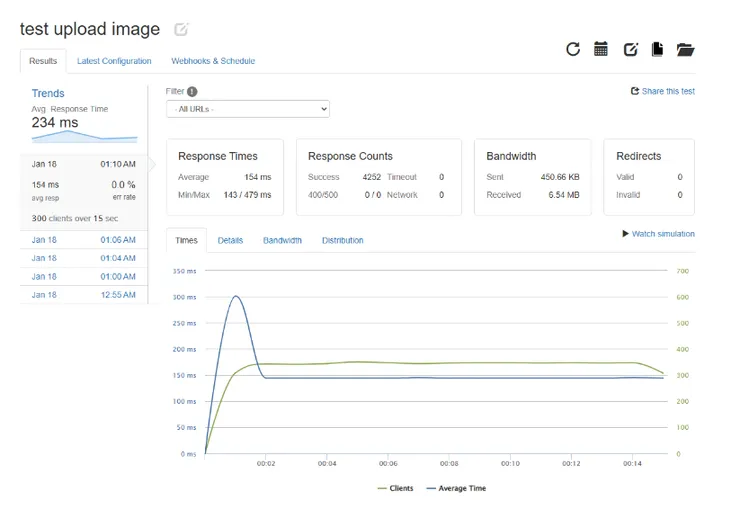Click the Filter help info icon
The height and width of the screenshot is (518, 740).
coord(192,91)
